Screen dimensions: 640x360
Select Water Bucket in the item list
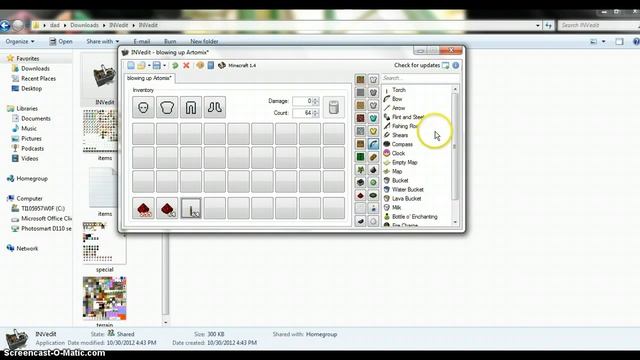pos(407,190)
